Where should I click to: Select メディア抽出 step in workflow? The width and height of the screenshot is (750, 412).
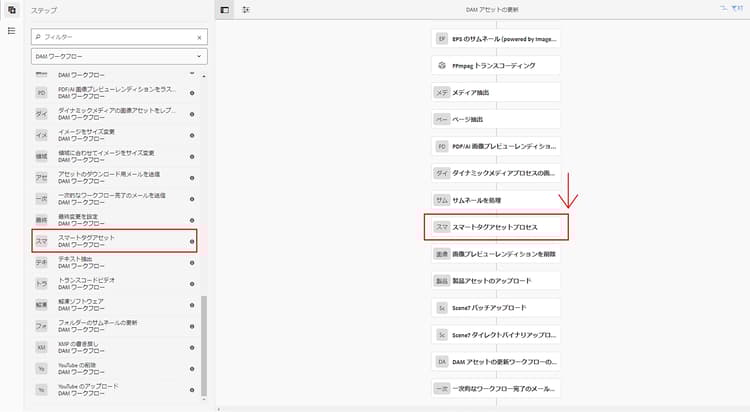tap(496, 92)
